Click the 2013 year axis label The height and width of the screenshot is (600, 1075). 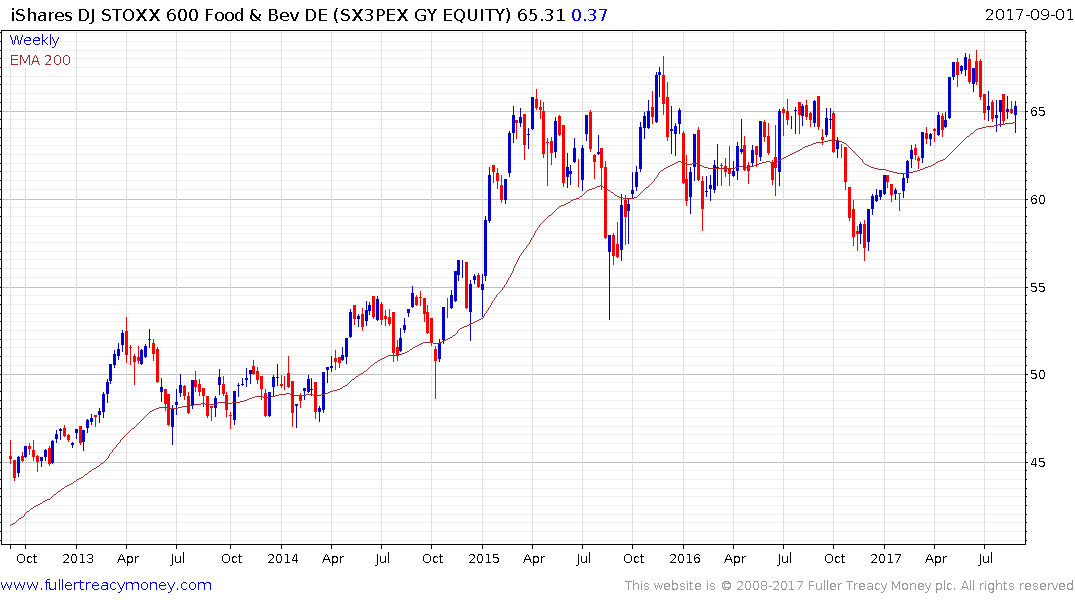tap(77, 558)
